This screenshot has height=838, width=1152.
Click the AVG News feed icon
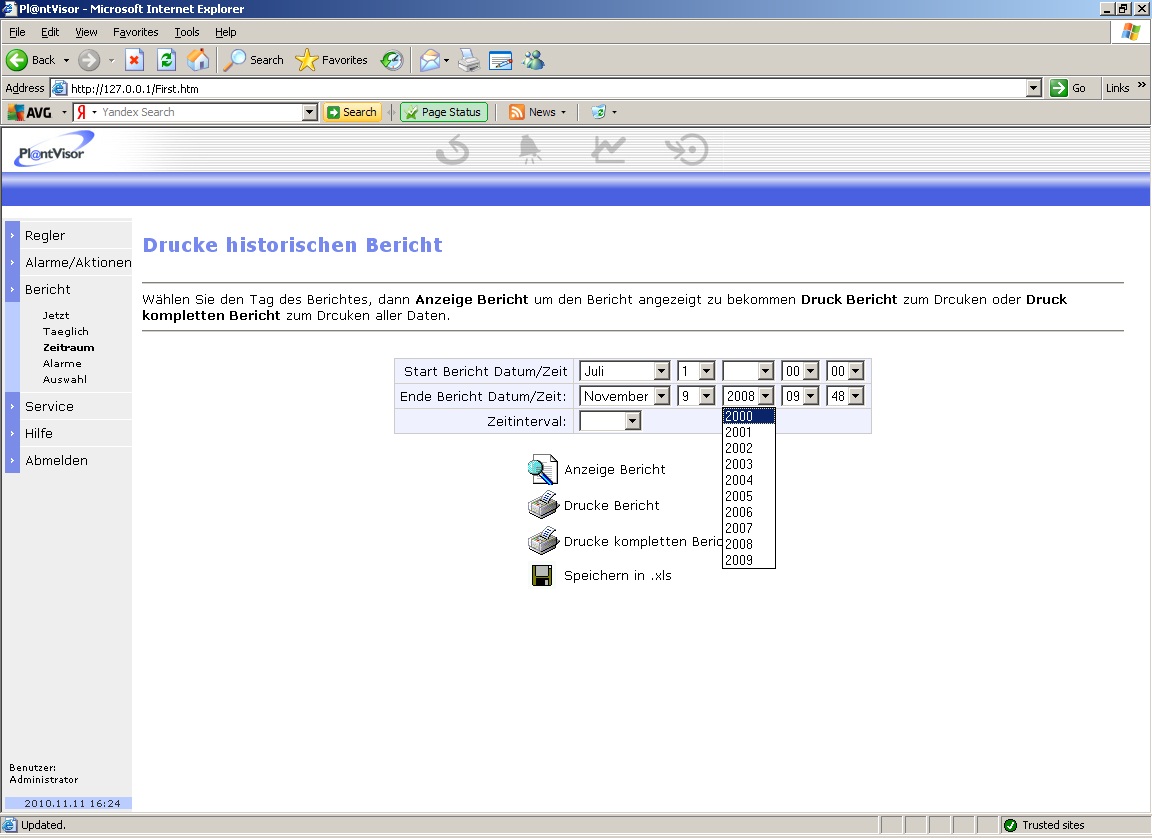(516, 112)
